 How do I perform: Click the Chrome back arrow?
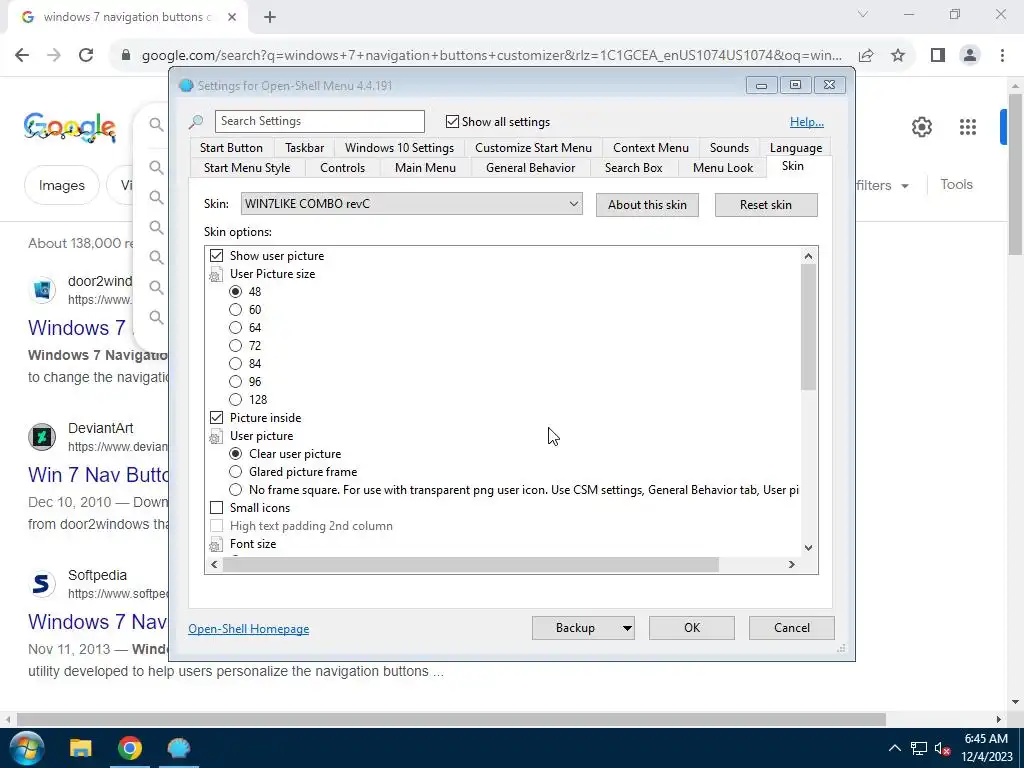click(22, 56)
